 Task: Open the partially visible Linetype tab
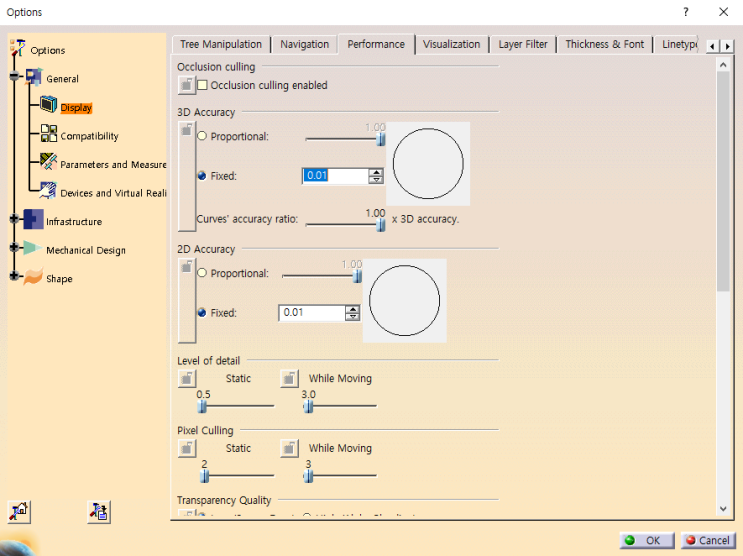(x=677, y=45)
